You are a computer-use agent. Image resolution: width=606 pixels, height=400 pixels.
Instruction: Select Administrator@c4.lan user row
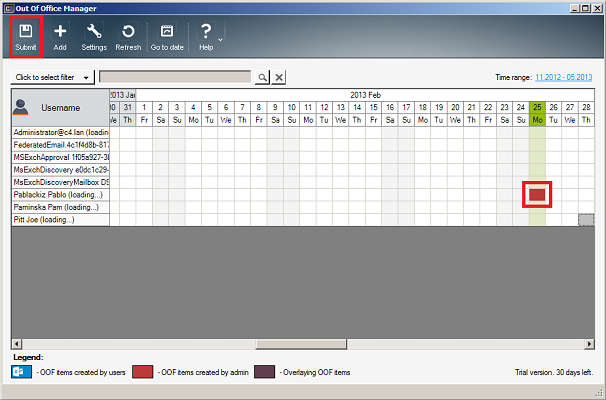coord(60,132)
